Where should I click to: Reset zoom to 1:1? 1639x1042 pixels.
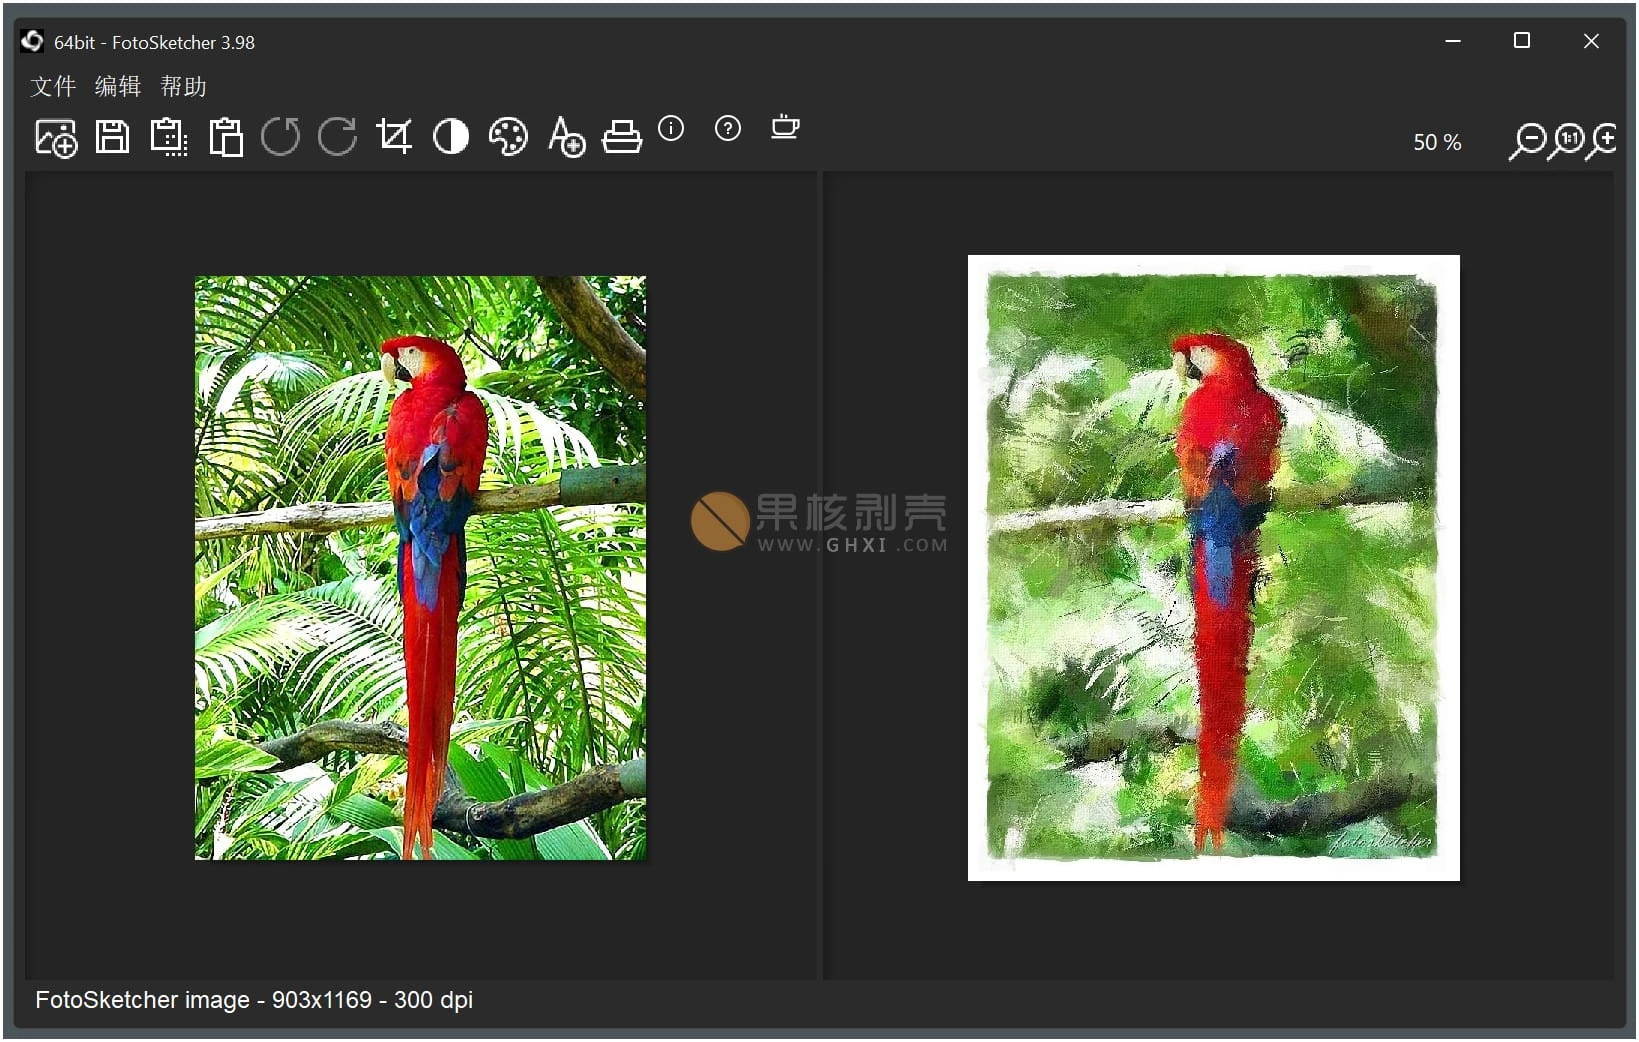pyautogui.click(x=1565, y=141)
